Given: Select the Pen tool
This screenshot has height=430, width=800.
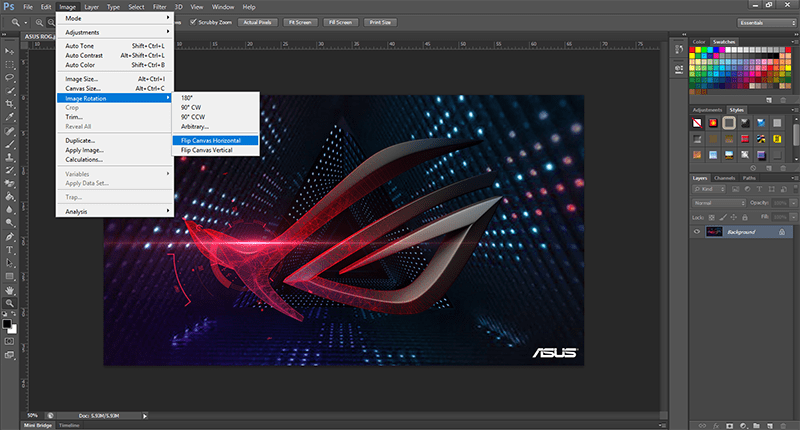Looking at the screenshot, I should (x=10, y=237).
